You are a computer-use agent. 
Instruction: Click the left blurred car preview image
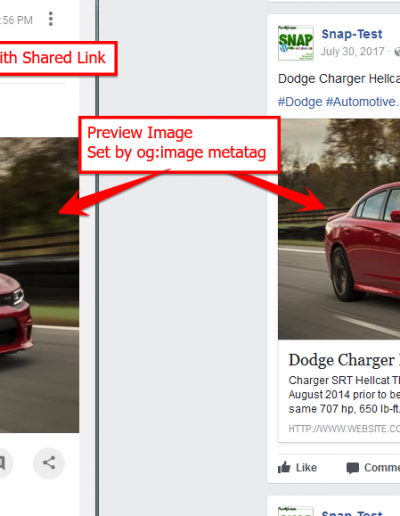pos(39,285)
